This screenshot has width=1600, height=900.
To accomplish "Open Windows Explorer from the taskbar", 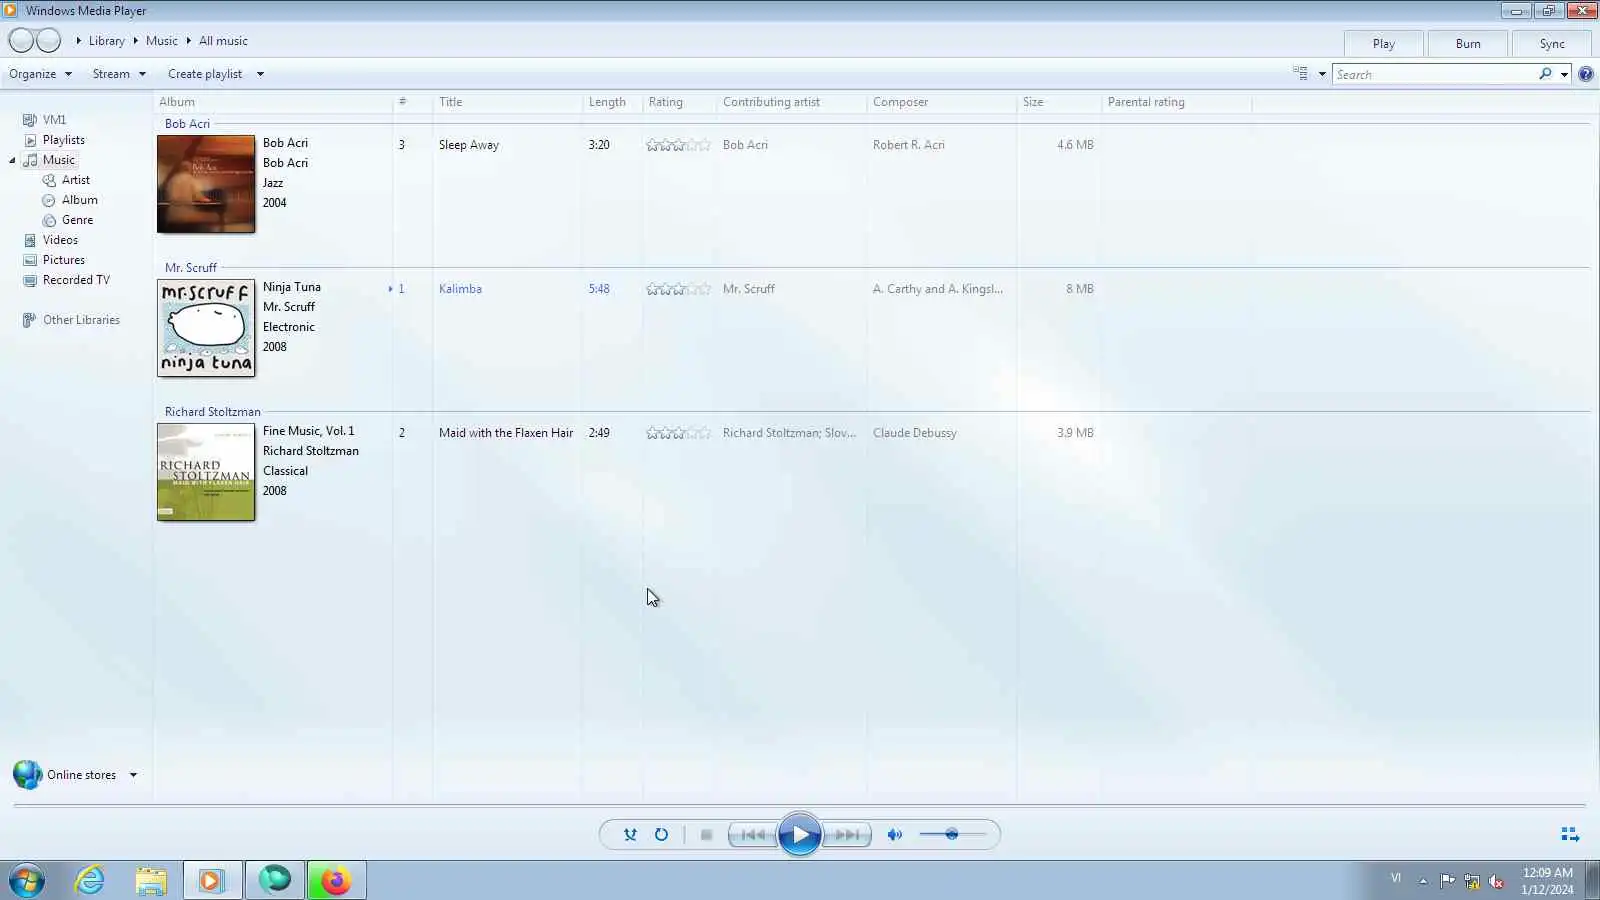I will [151, 881].
